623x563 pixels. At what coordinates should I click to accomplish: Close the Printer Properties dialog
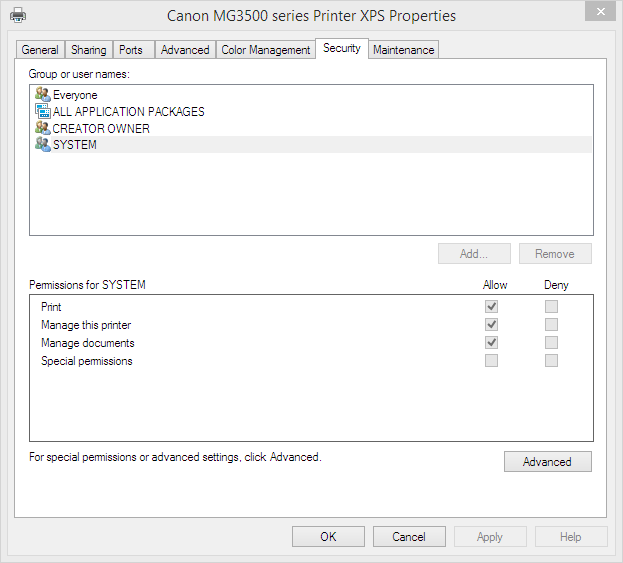[x=597, y=12]
